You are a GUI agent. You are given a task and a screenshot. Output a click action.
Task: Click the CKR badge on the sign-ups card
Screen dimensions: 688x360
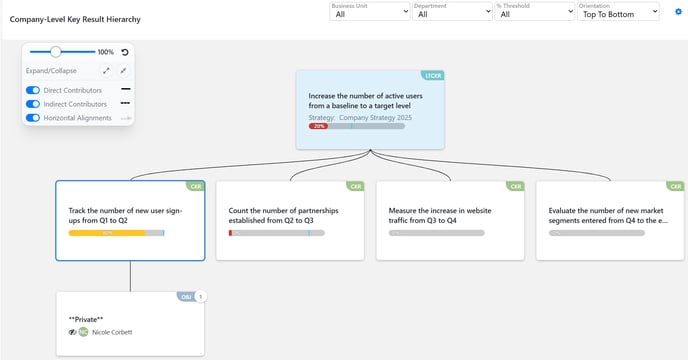(196, 186)
